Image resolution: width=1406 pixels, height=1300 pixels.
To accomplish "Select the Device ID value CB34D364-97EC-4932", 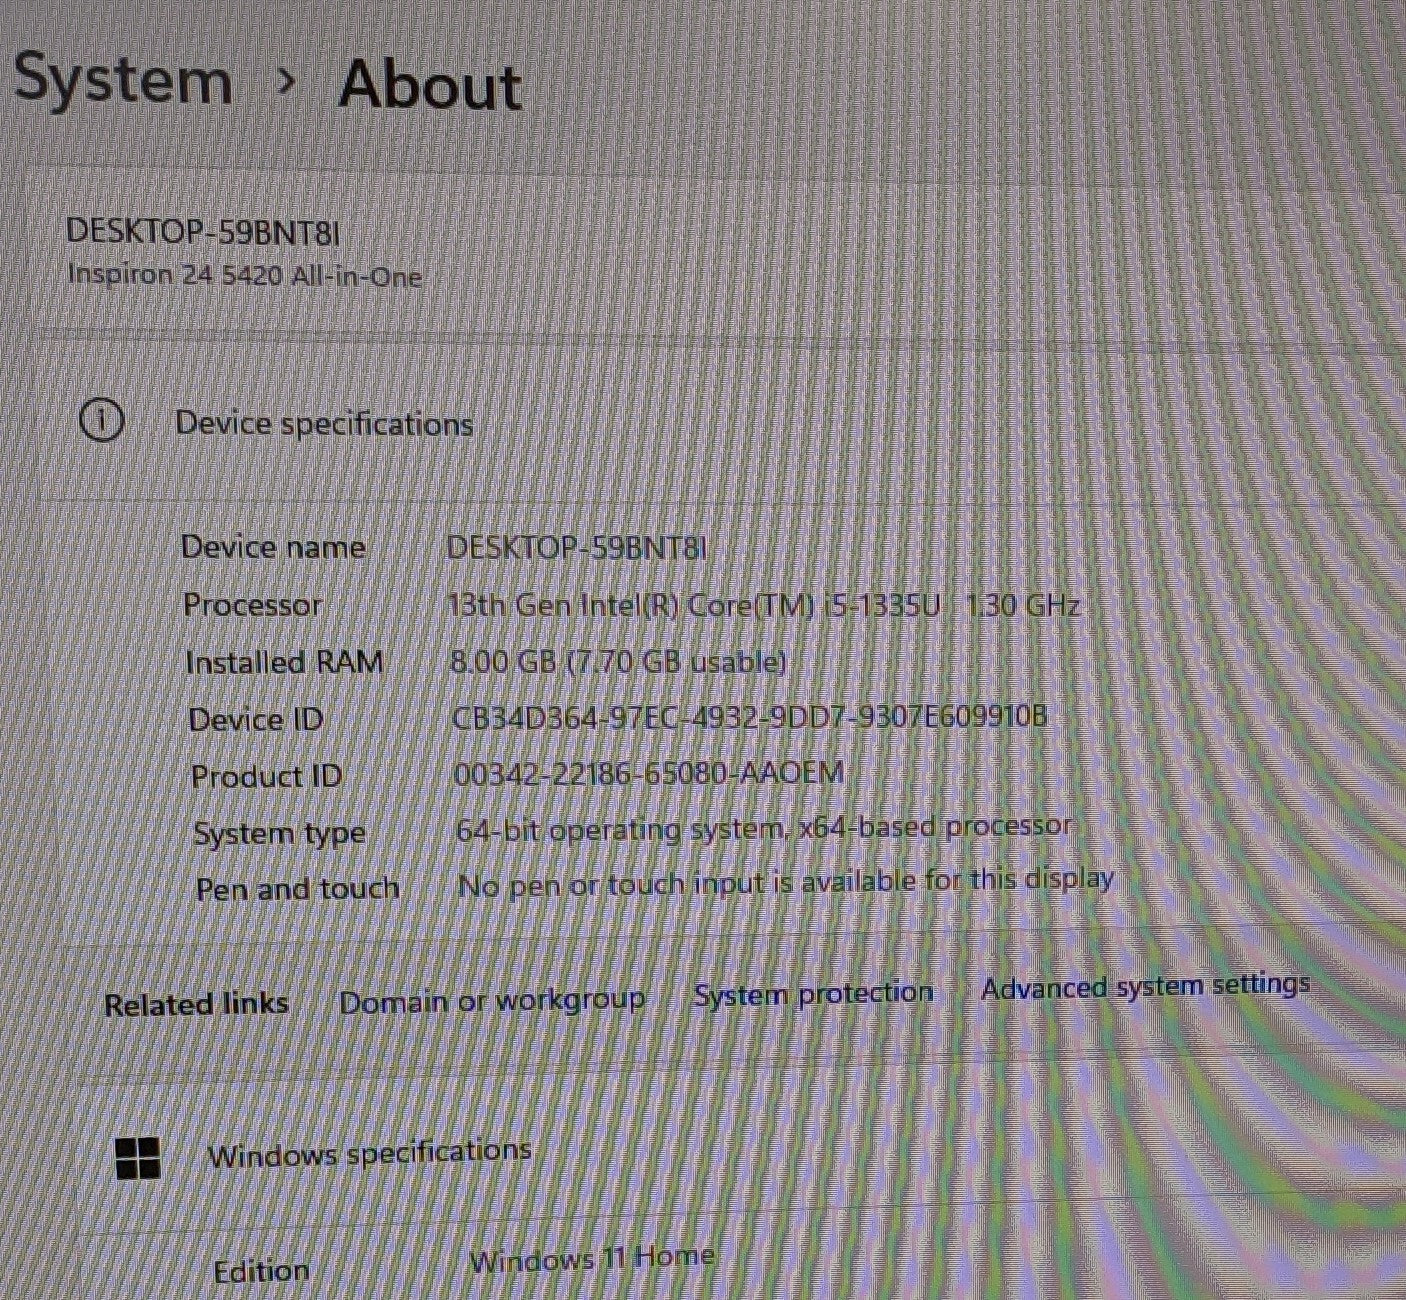I will 750,717.
